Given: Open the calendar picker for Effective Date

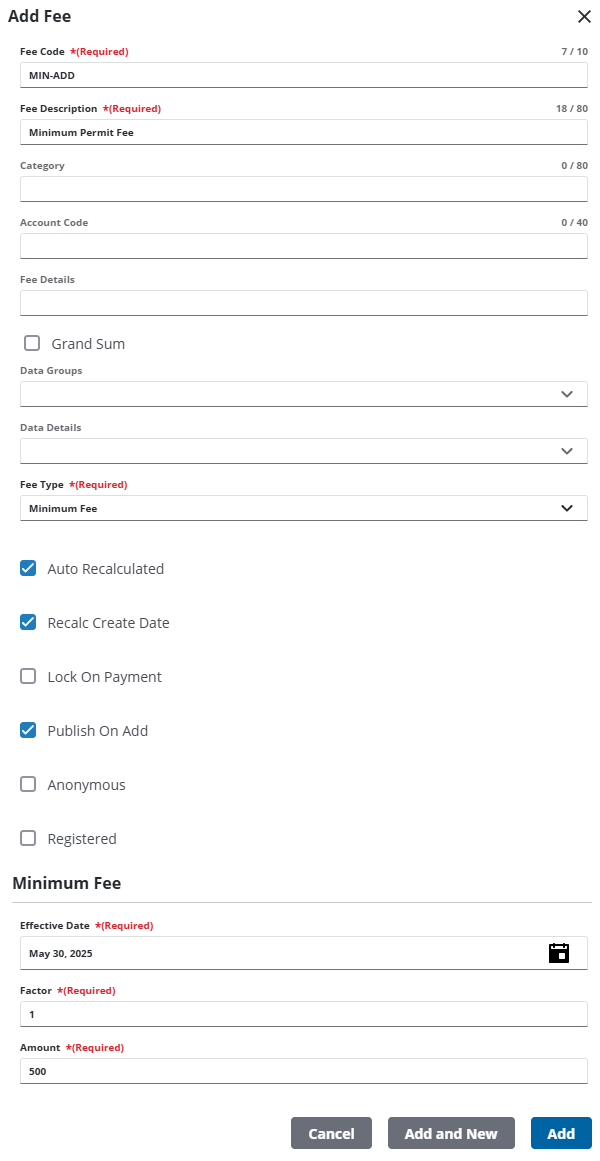Looking at the screenshot, I should point(560,952).
